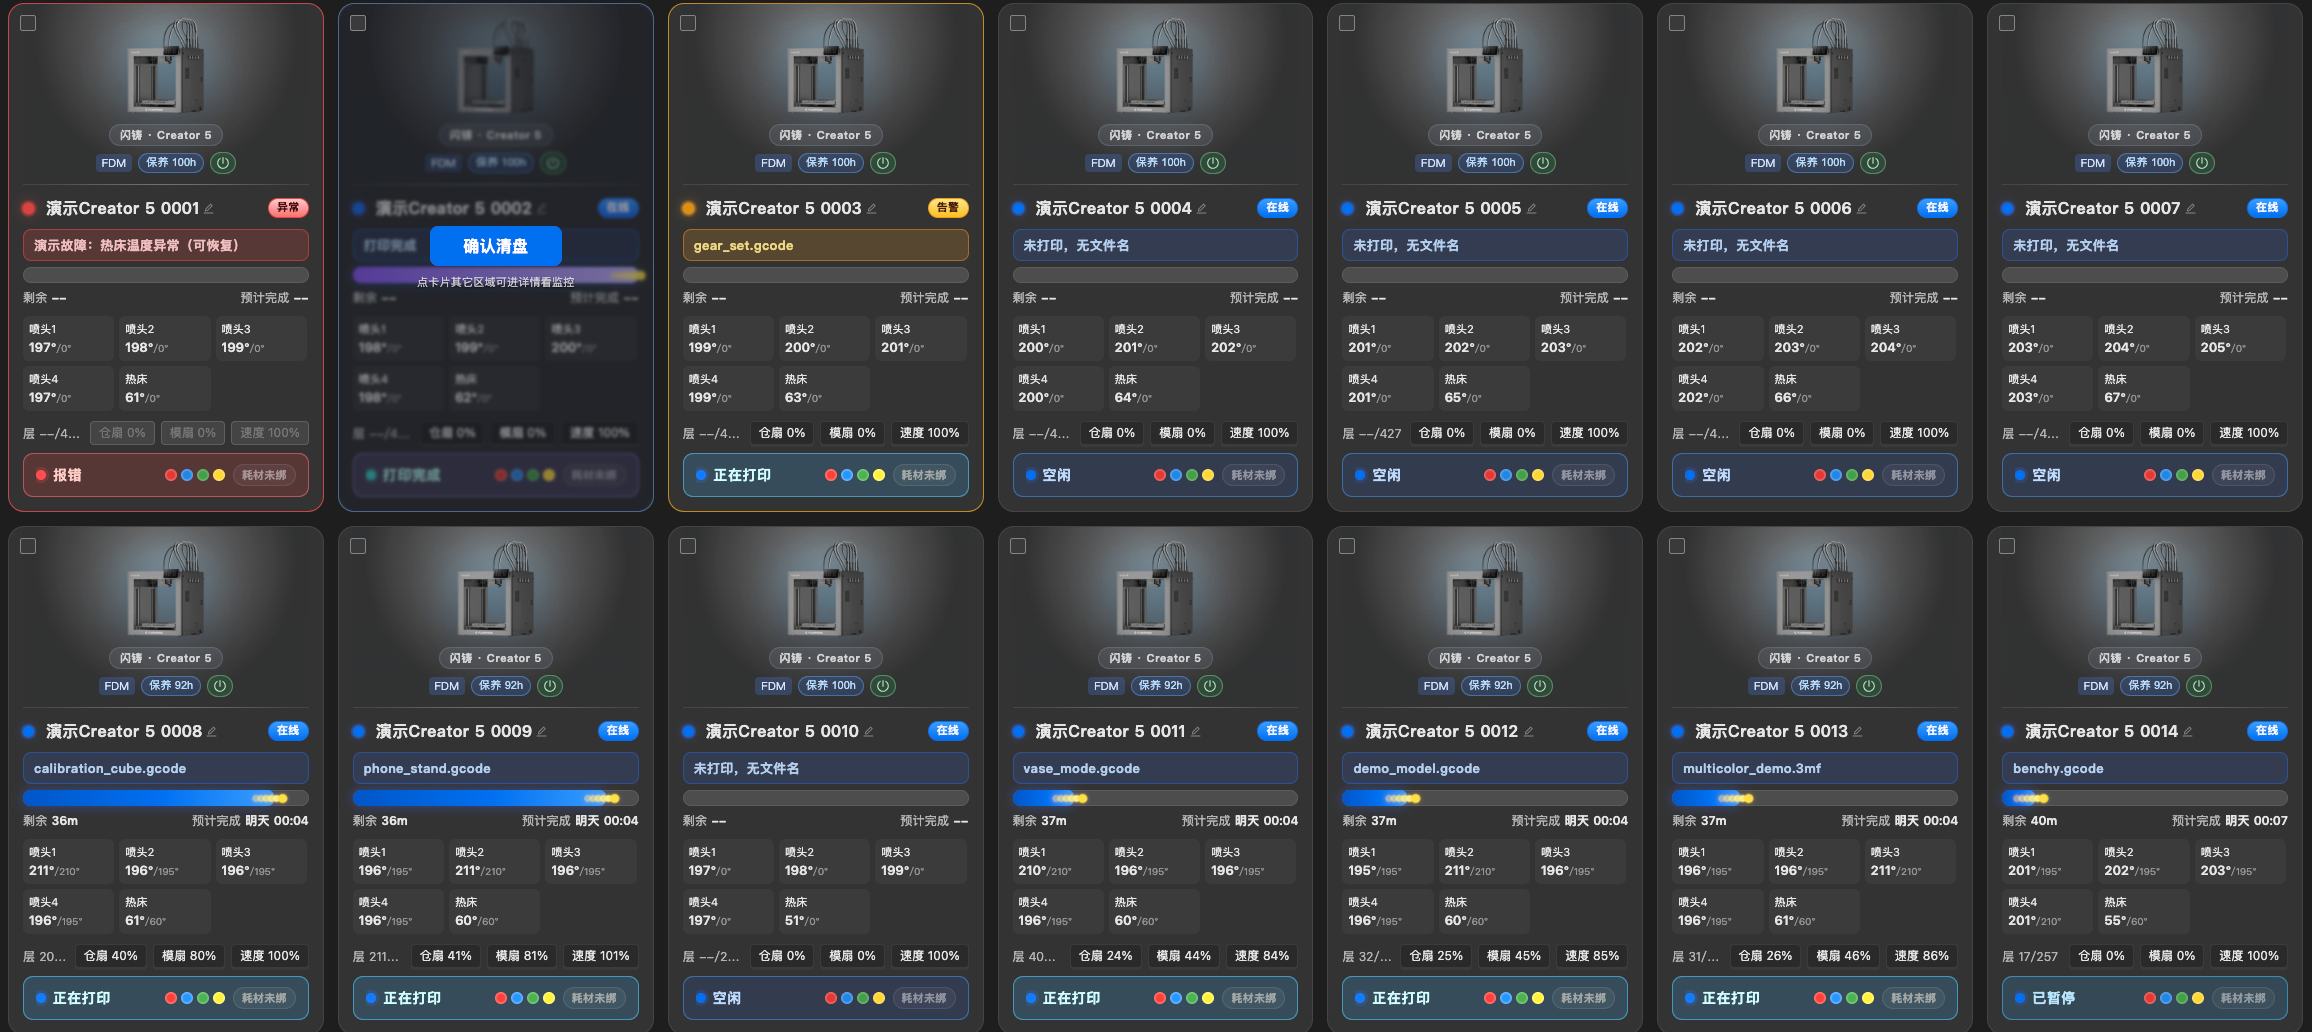Click yellow filament color dot on 演示Creator 5 0012
Image resolution: width=2312 pixels, height=1032 pixels.
(x=1538, y=998)
